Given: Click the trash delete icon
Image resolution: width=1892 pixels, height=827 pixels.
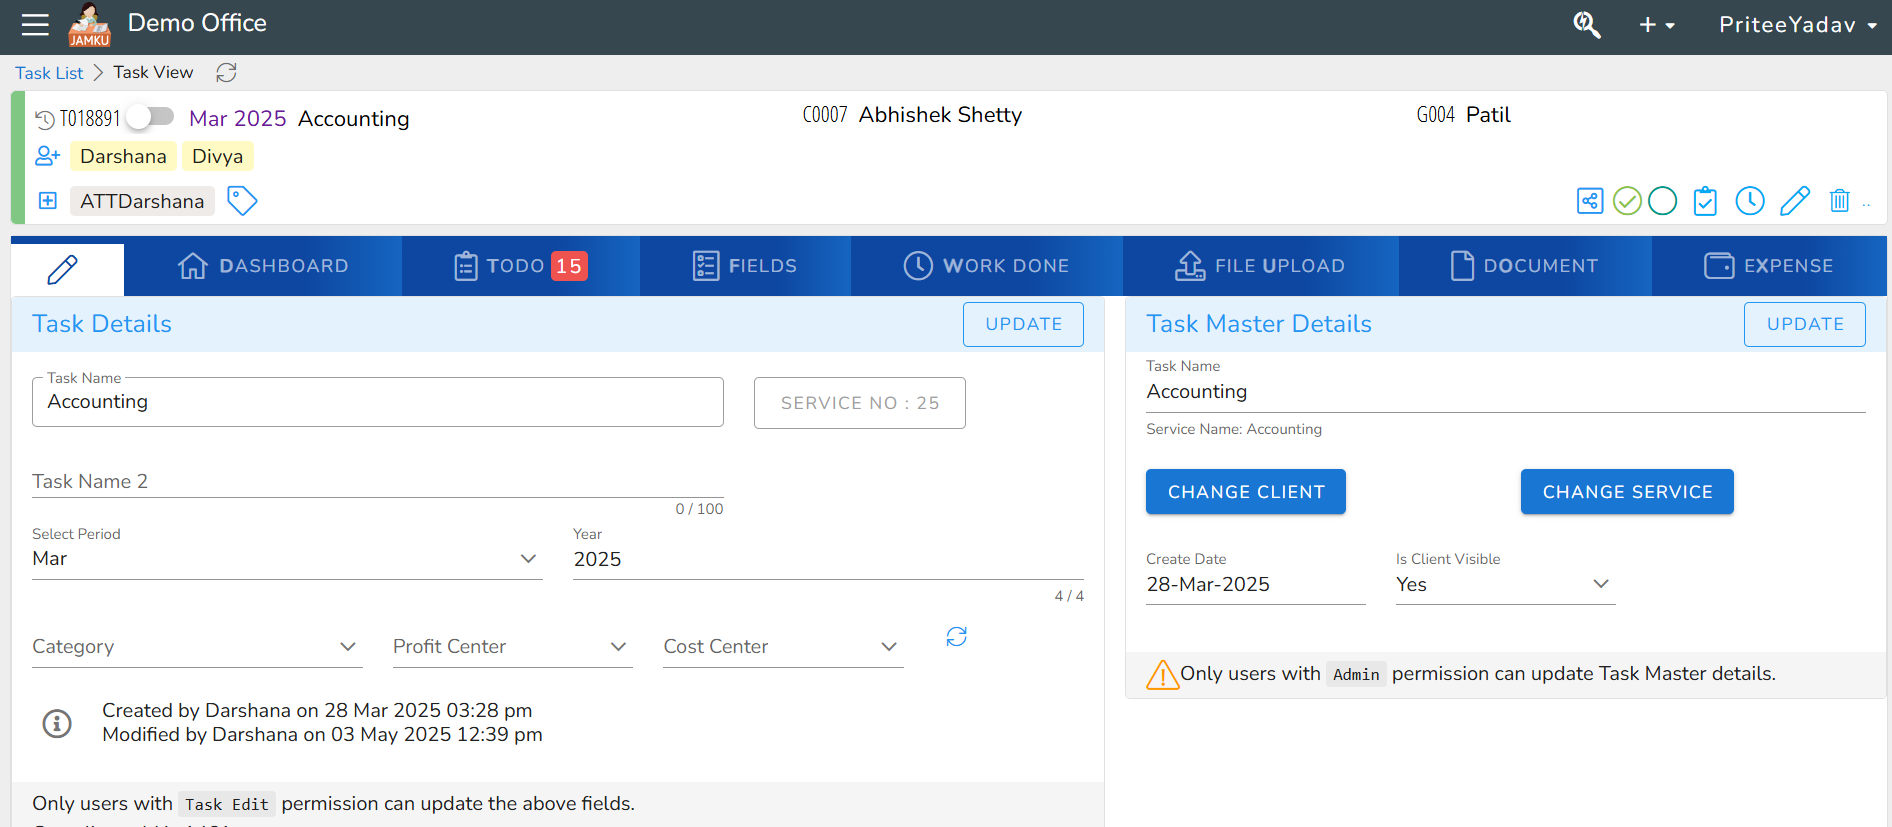Looking at the screenshot, I should point(1839,201).
